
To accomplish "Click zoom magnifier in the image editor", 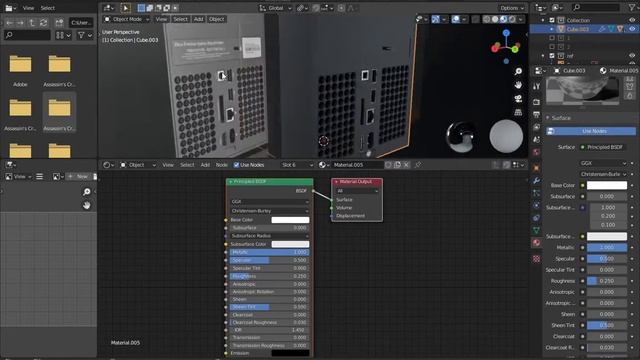I will click(x=87, y=191).
